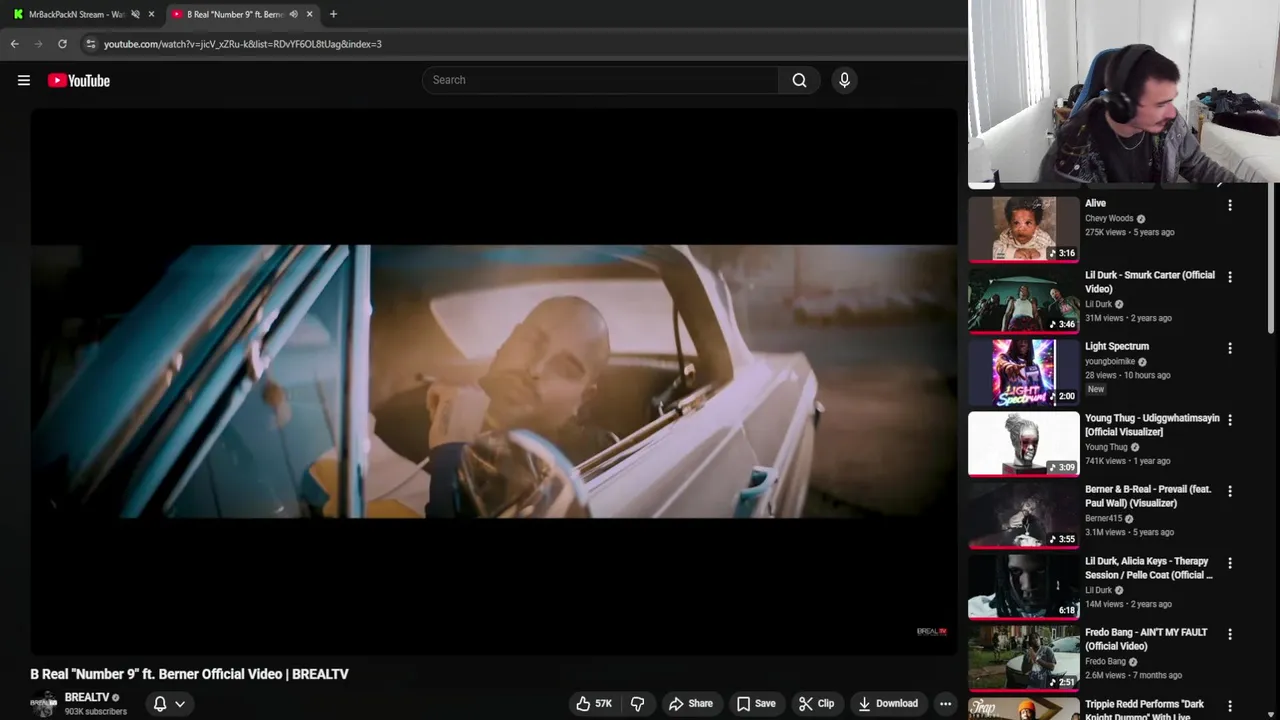This screenshot has height=720, width=1280.
Task: Open options for Smurk Carter video
Action: [x=1230, y=277]
